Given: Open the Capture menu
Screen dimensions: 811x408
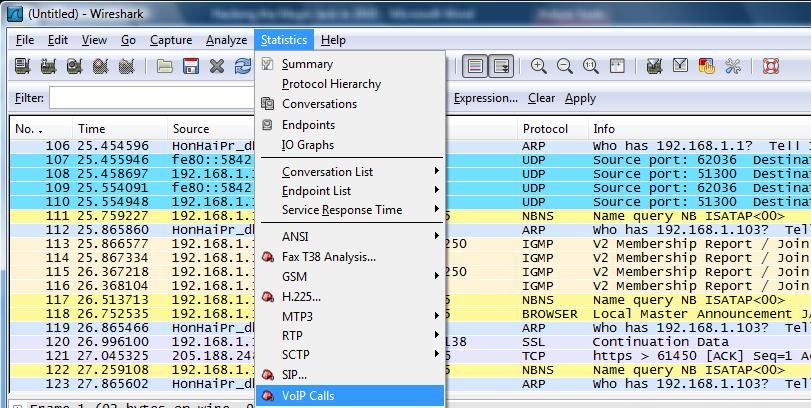Looking at the screenshot, I should tap(171, 40).
